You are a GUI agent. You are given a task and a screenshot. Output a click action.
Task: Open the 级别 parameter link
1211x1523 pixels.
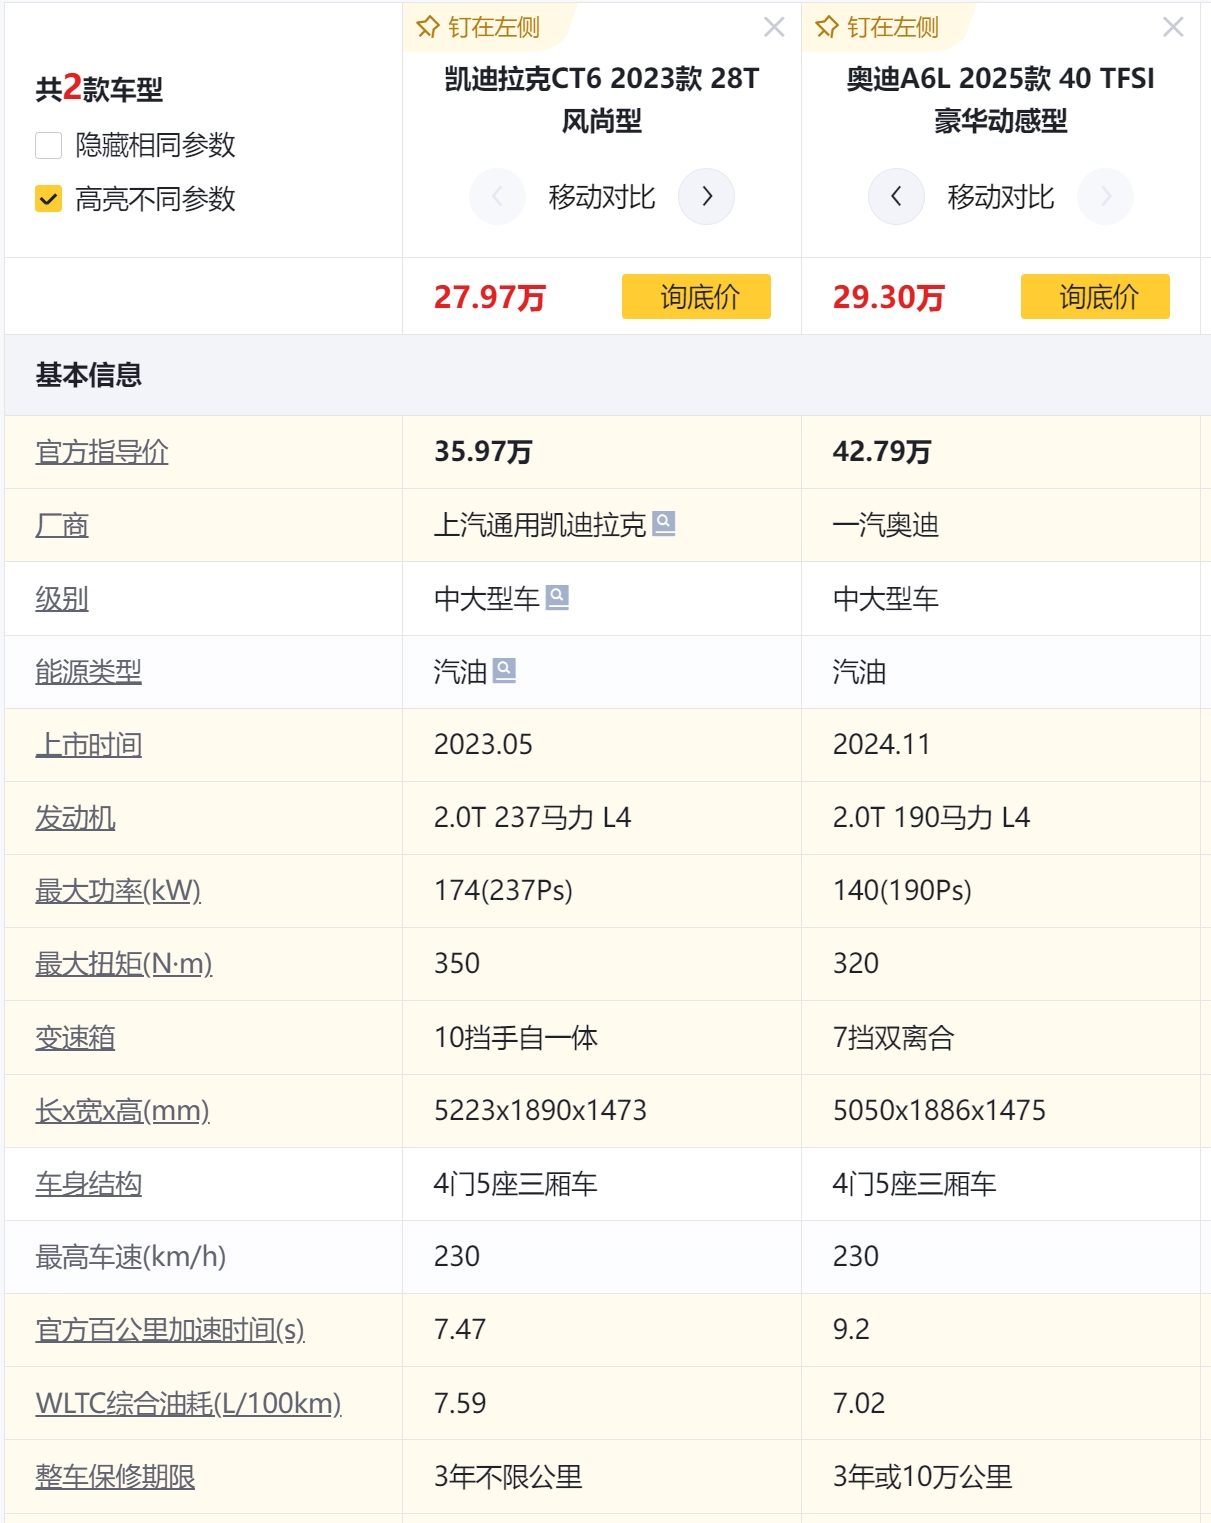(x=62, y=598)
